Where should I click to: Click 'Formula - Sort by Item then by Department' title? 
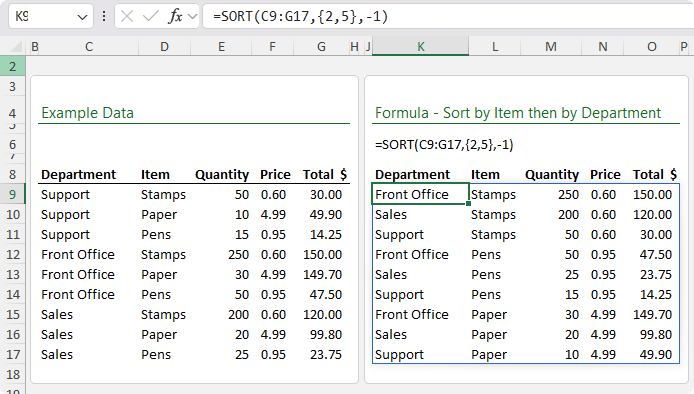tap(518, 113)
